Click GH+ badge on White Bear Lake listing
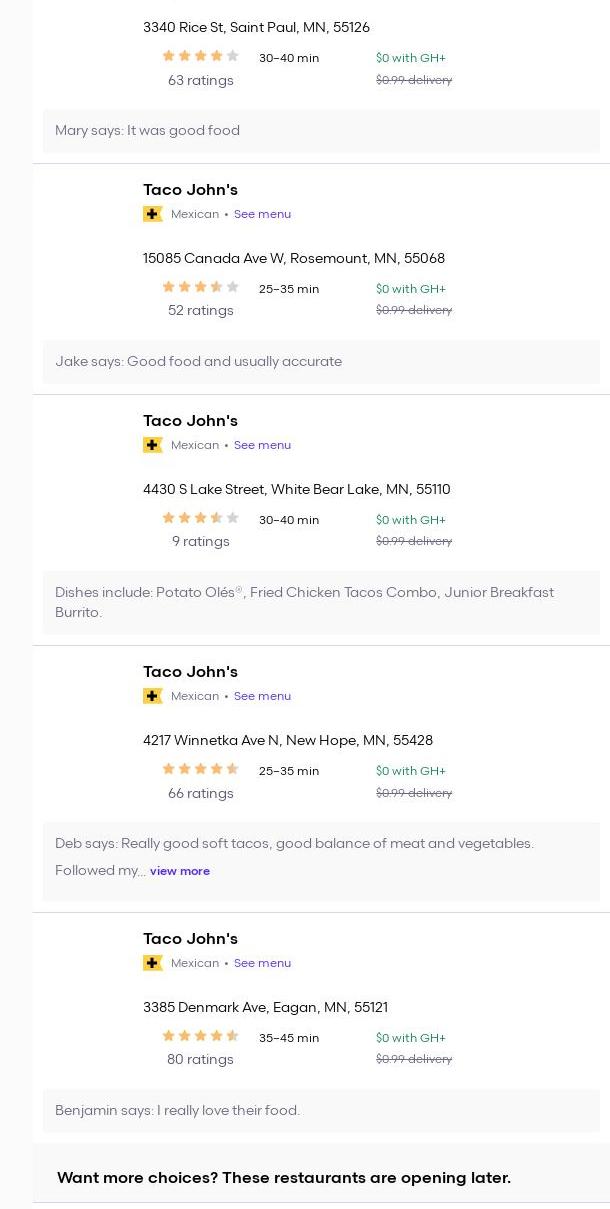Image resolution: width=610 pixels, height=1209 pixels. tap(153, 445)
